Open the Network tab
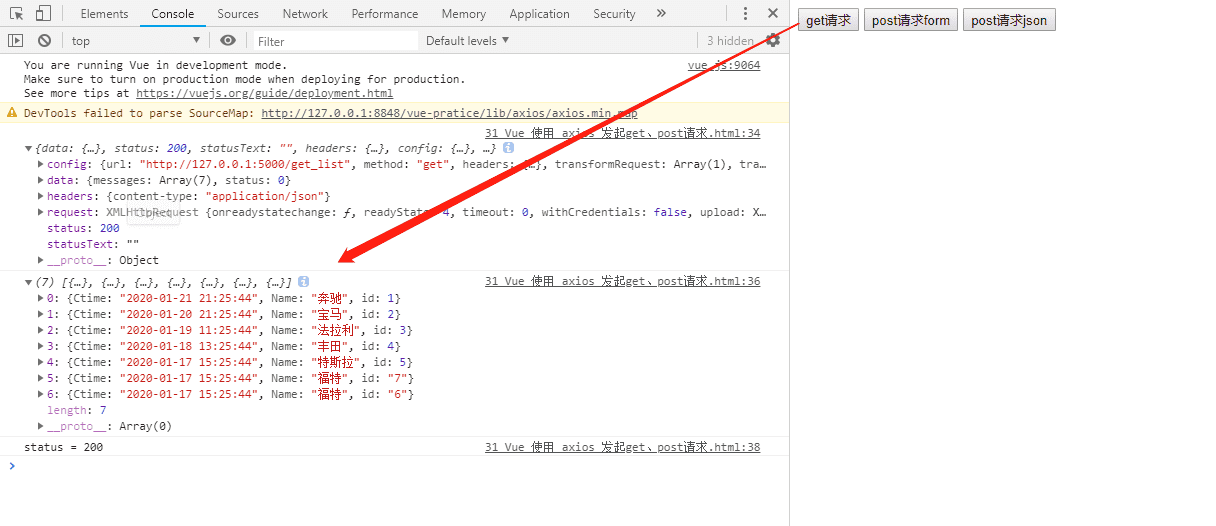Image resolution: width=1216 pixels, height=526 pixels. click(x=305, y=14)
